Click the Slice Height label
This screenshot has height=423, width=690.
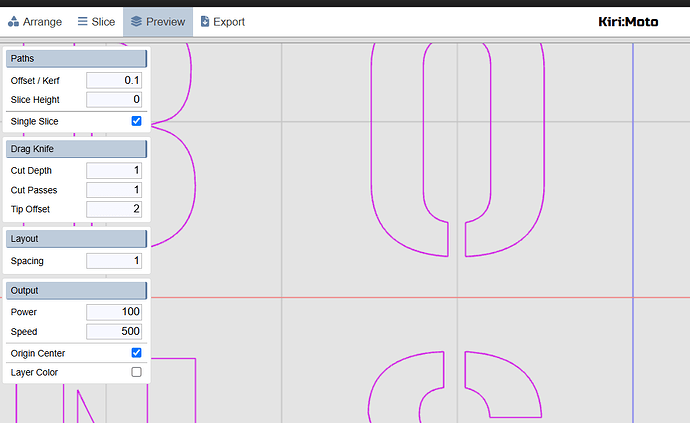click(35, 100)
